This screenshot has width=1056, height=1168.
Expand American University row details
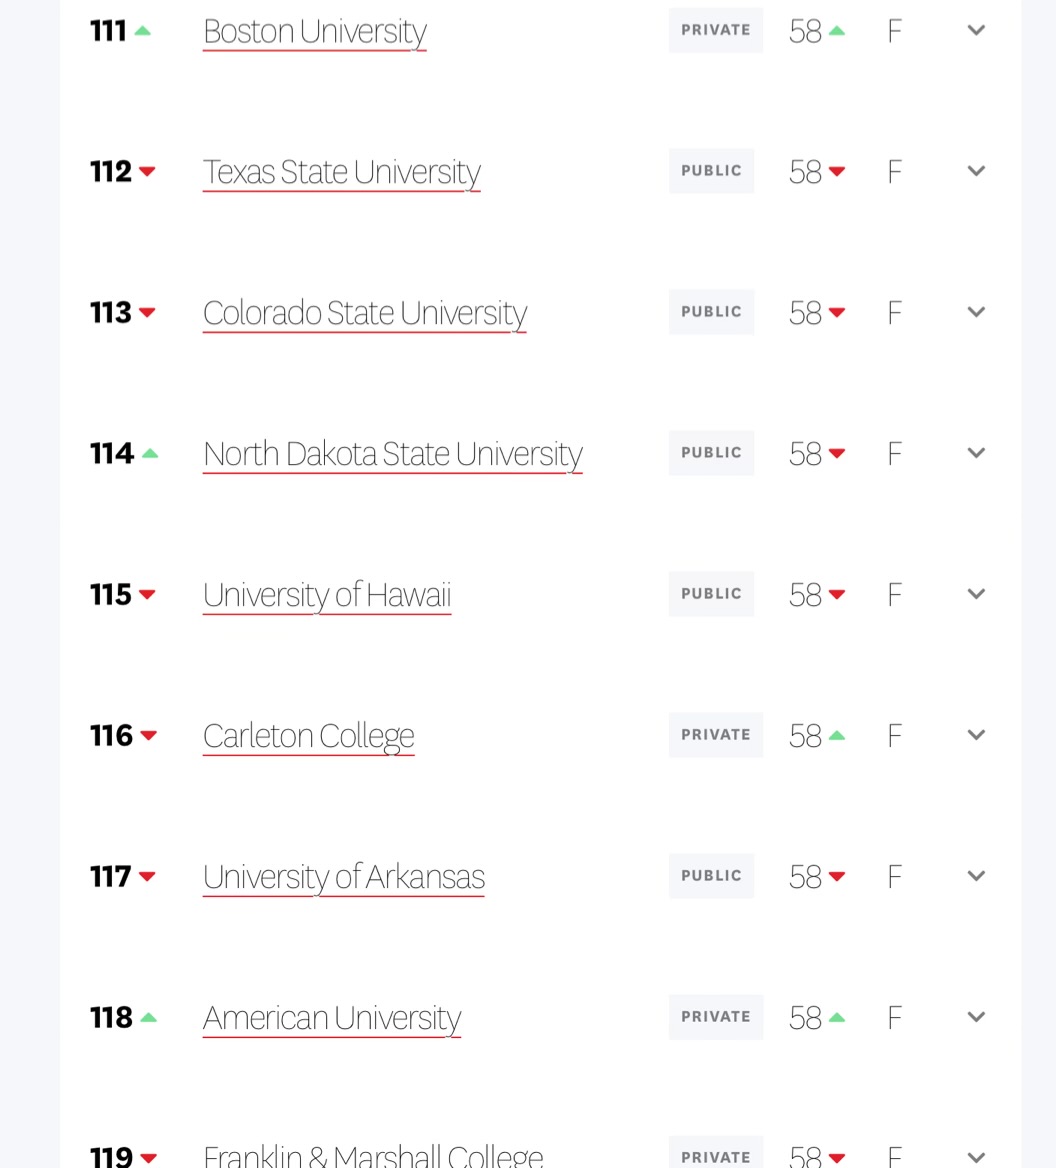(976, 1017)
